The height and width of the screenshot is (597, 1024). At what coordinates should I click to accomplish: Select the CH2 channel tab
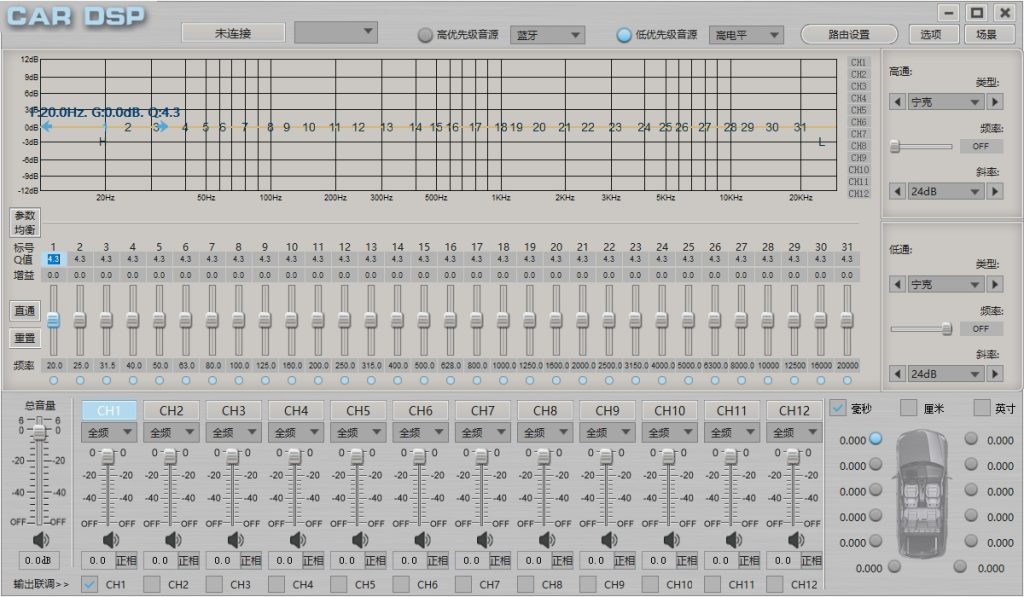coord(171,410)
